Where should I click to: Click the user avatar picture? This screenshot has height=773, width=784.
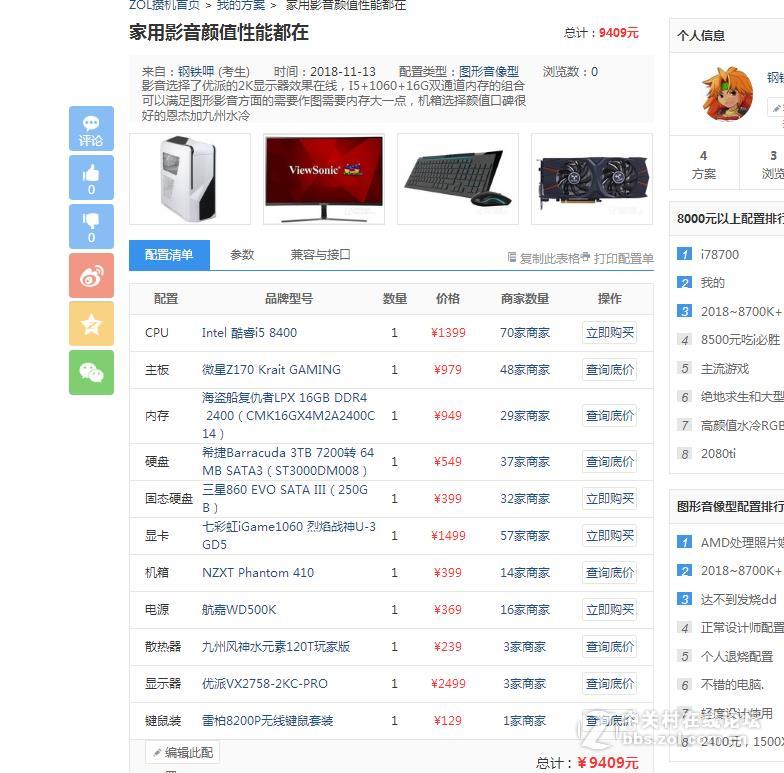[x=728, y=94]
